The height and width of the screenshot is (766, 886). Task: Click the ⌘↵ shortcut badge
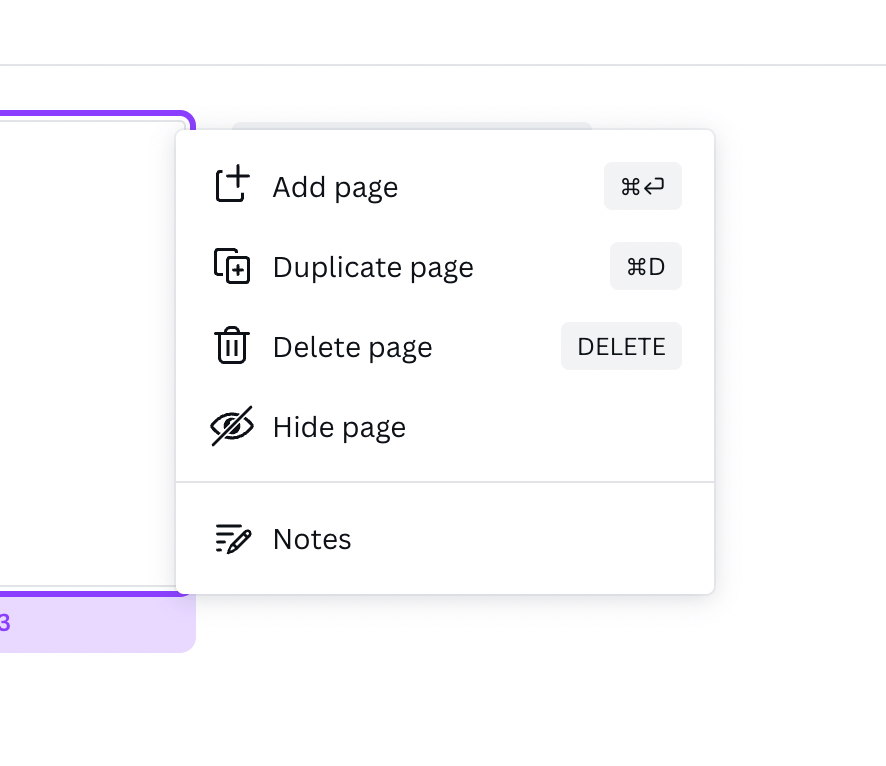tap(642, 186)
